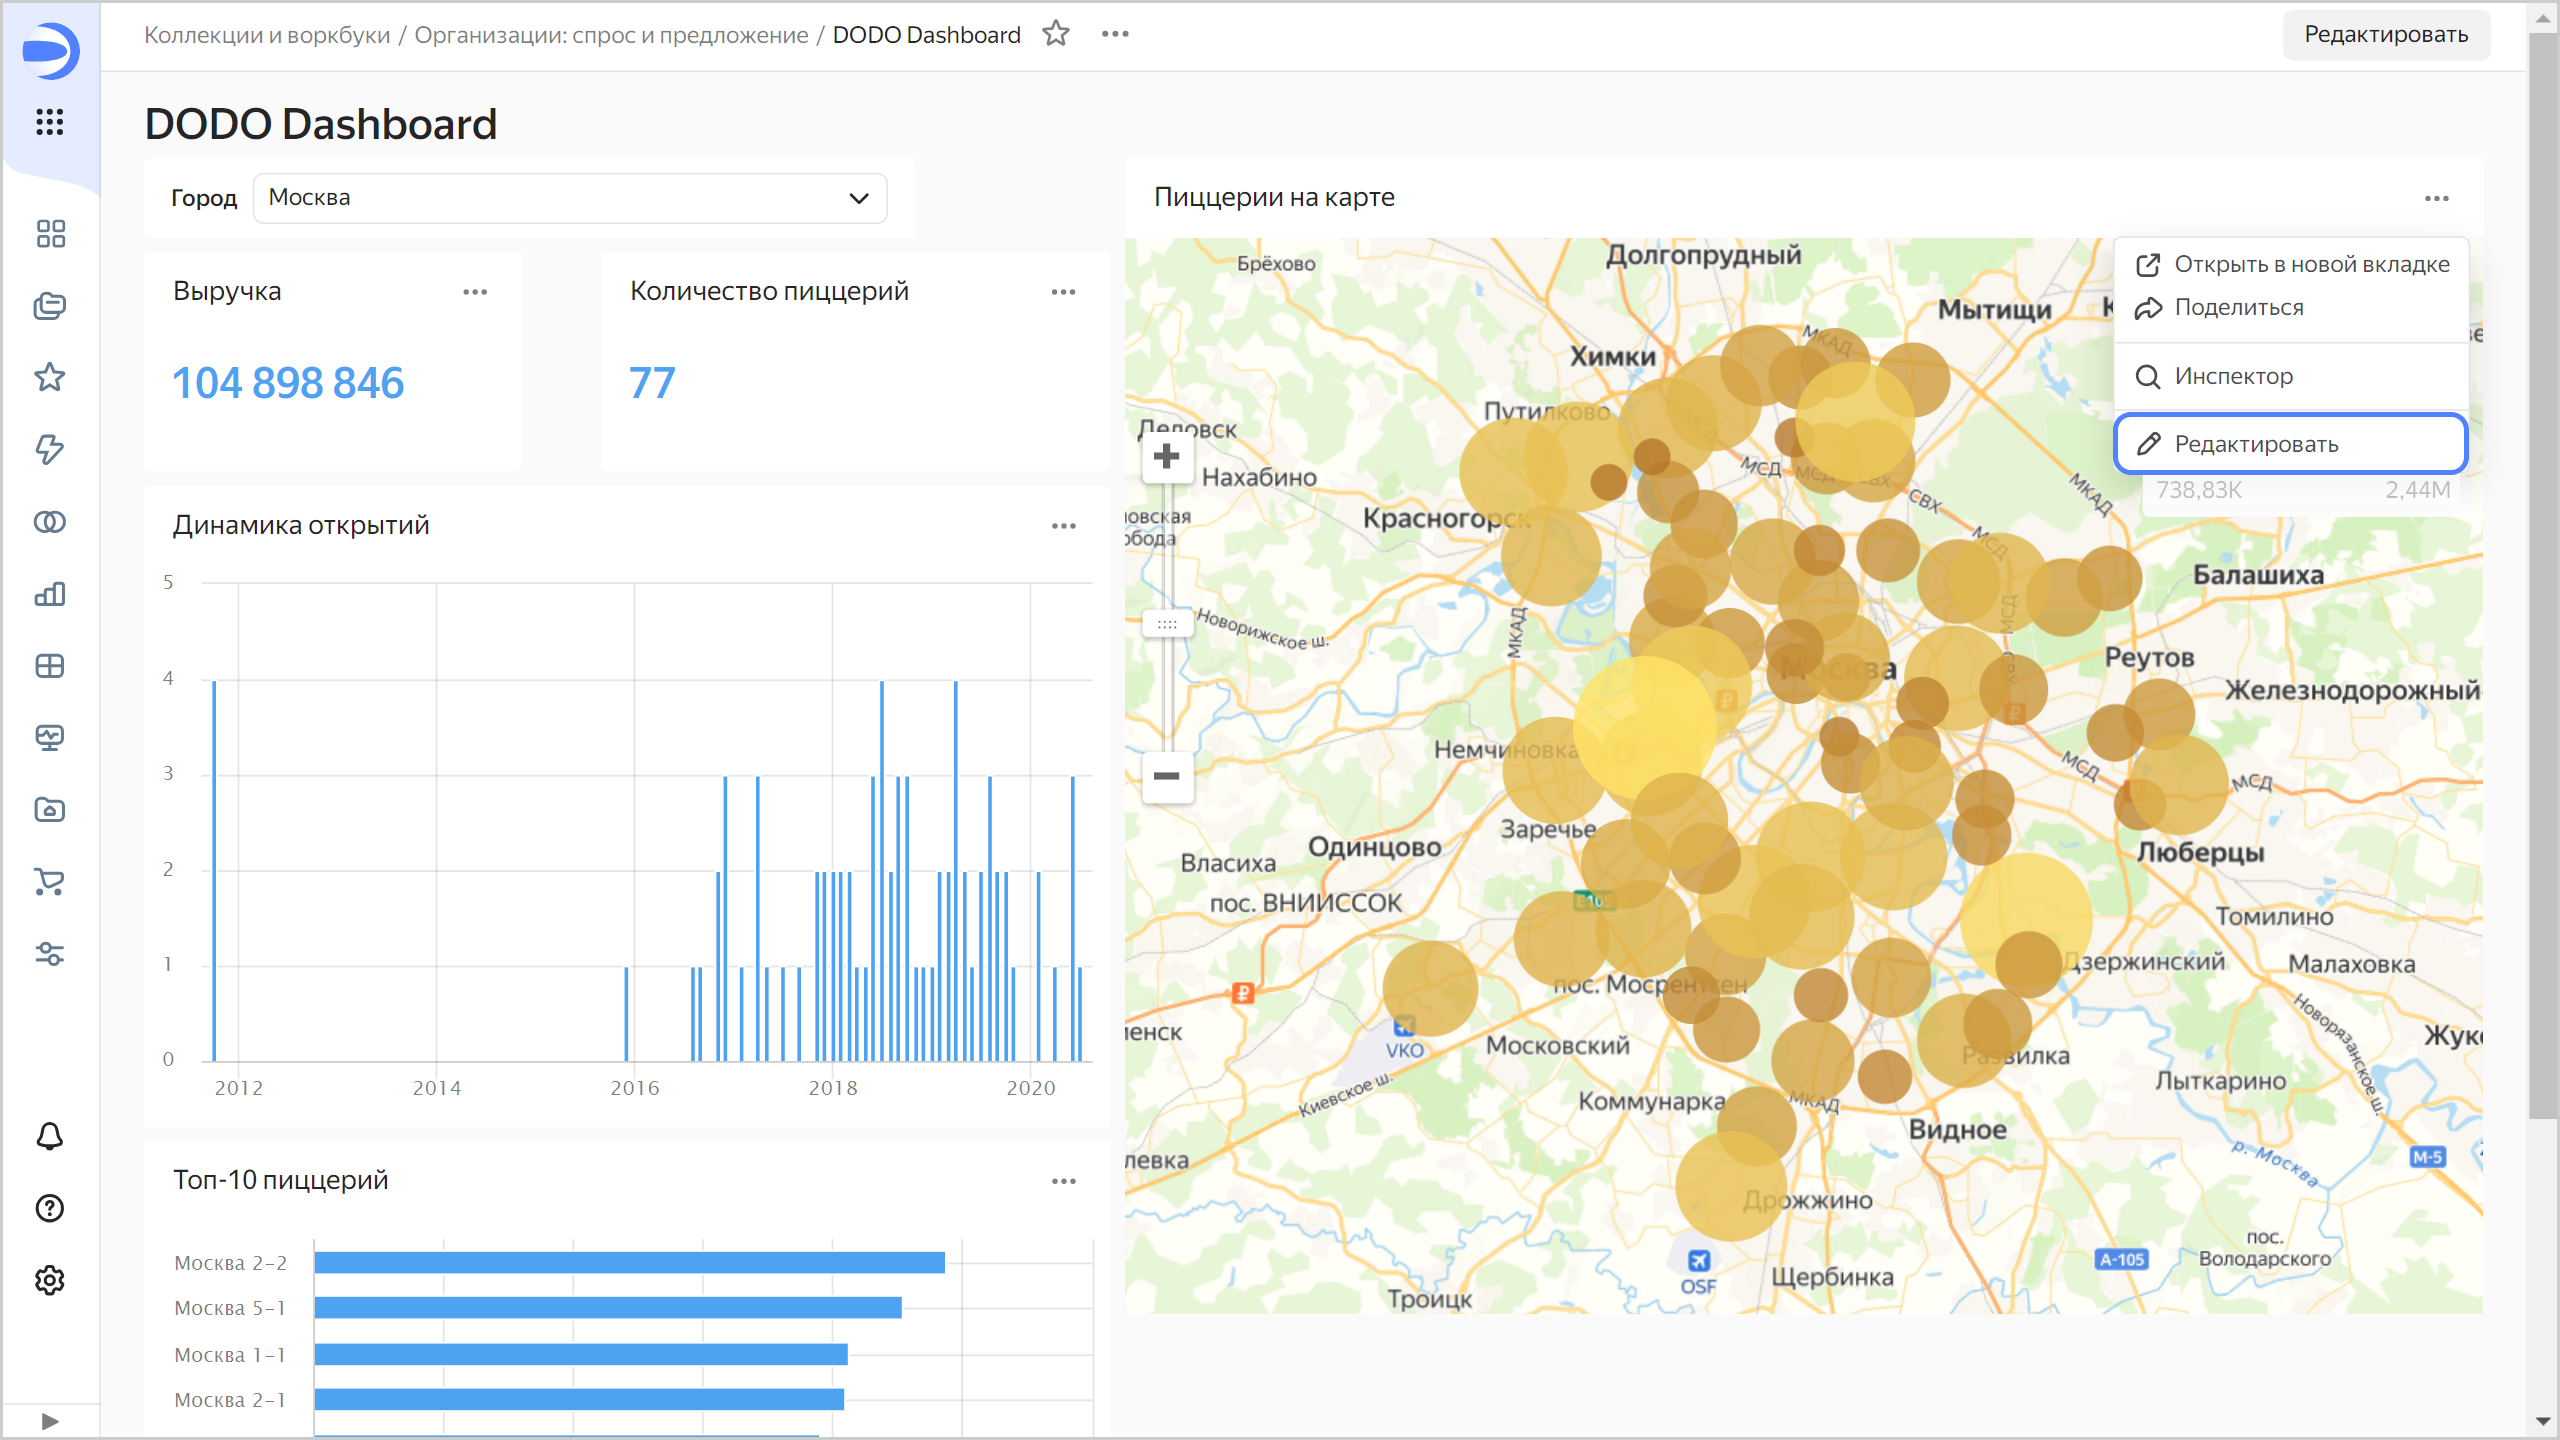Image resolution: width=2560 pixels, height=1440 pixels.
Task: Expand the Город city dropdown
Action: tap(570, 198)
